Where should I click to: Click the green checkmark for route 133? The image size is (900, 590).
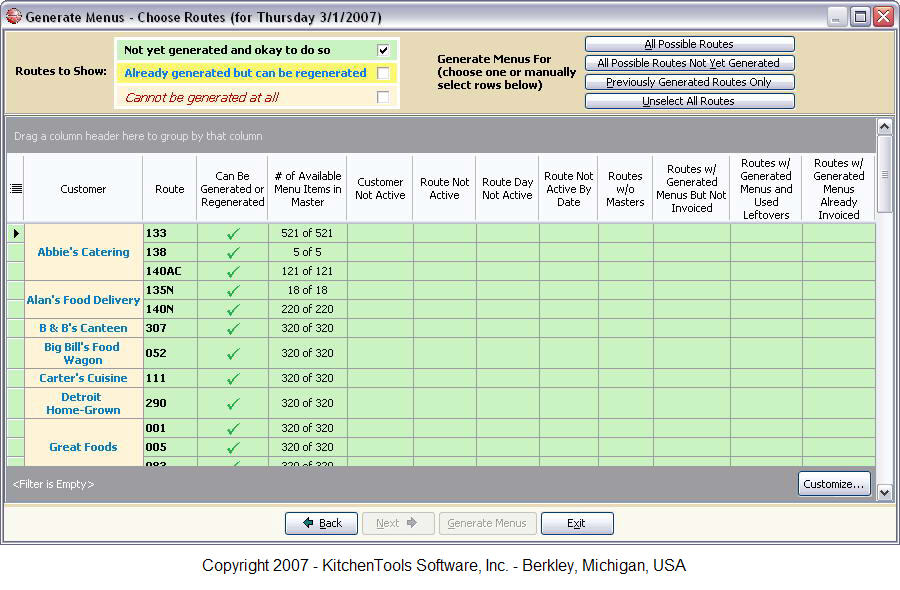point(233,234)
